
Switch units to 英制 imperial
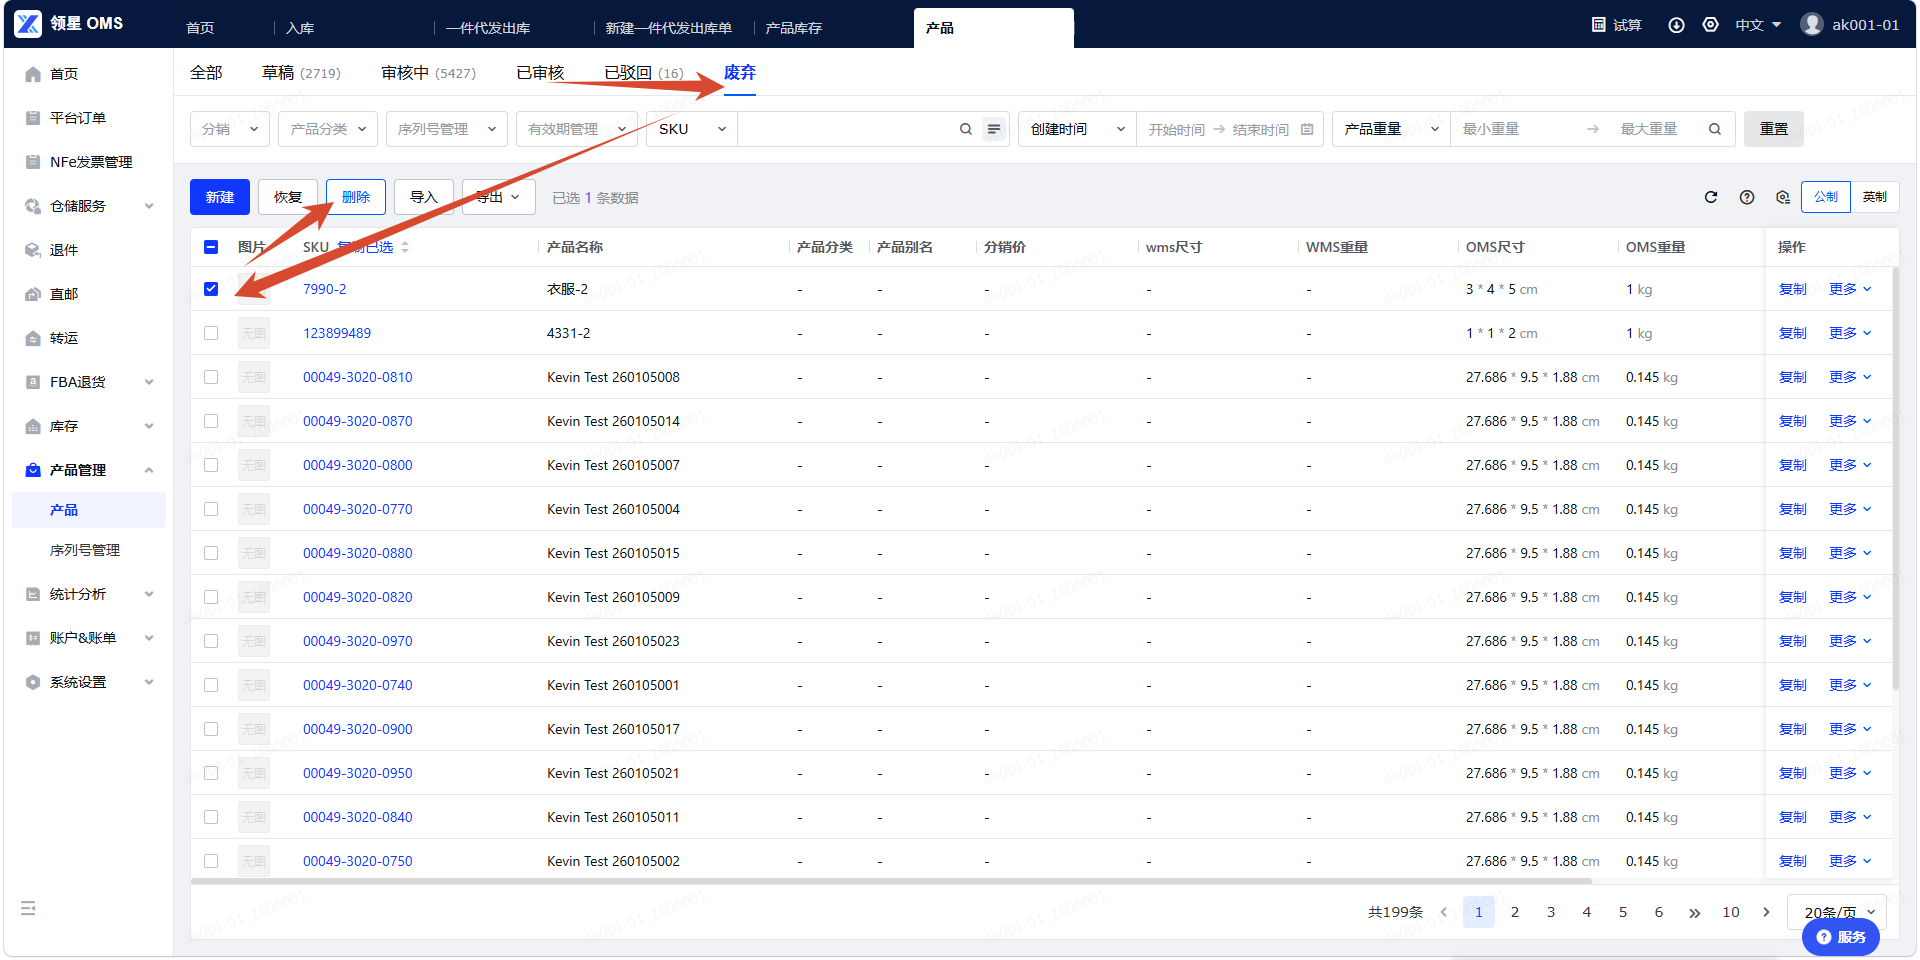tap(1875, 197)
